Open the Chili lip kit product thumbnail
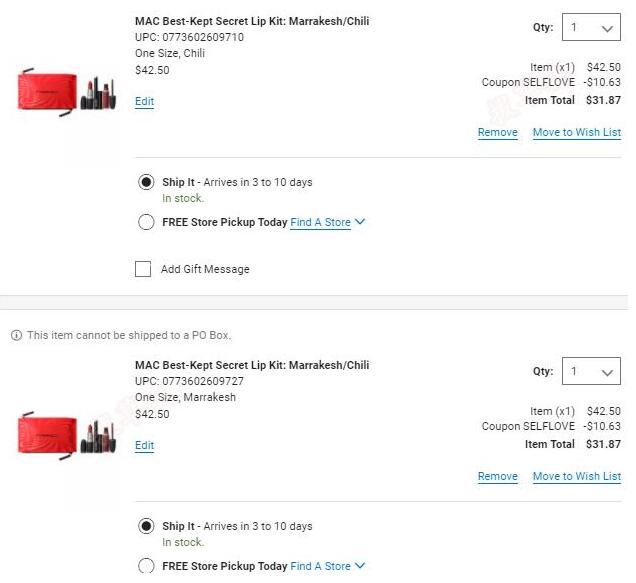This screenshot has width=636, height=583. tap(67, 93)
